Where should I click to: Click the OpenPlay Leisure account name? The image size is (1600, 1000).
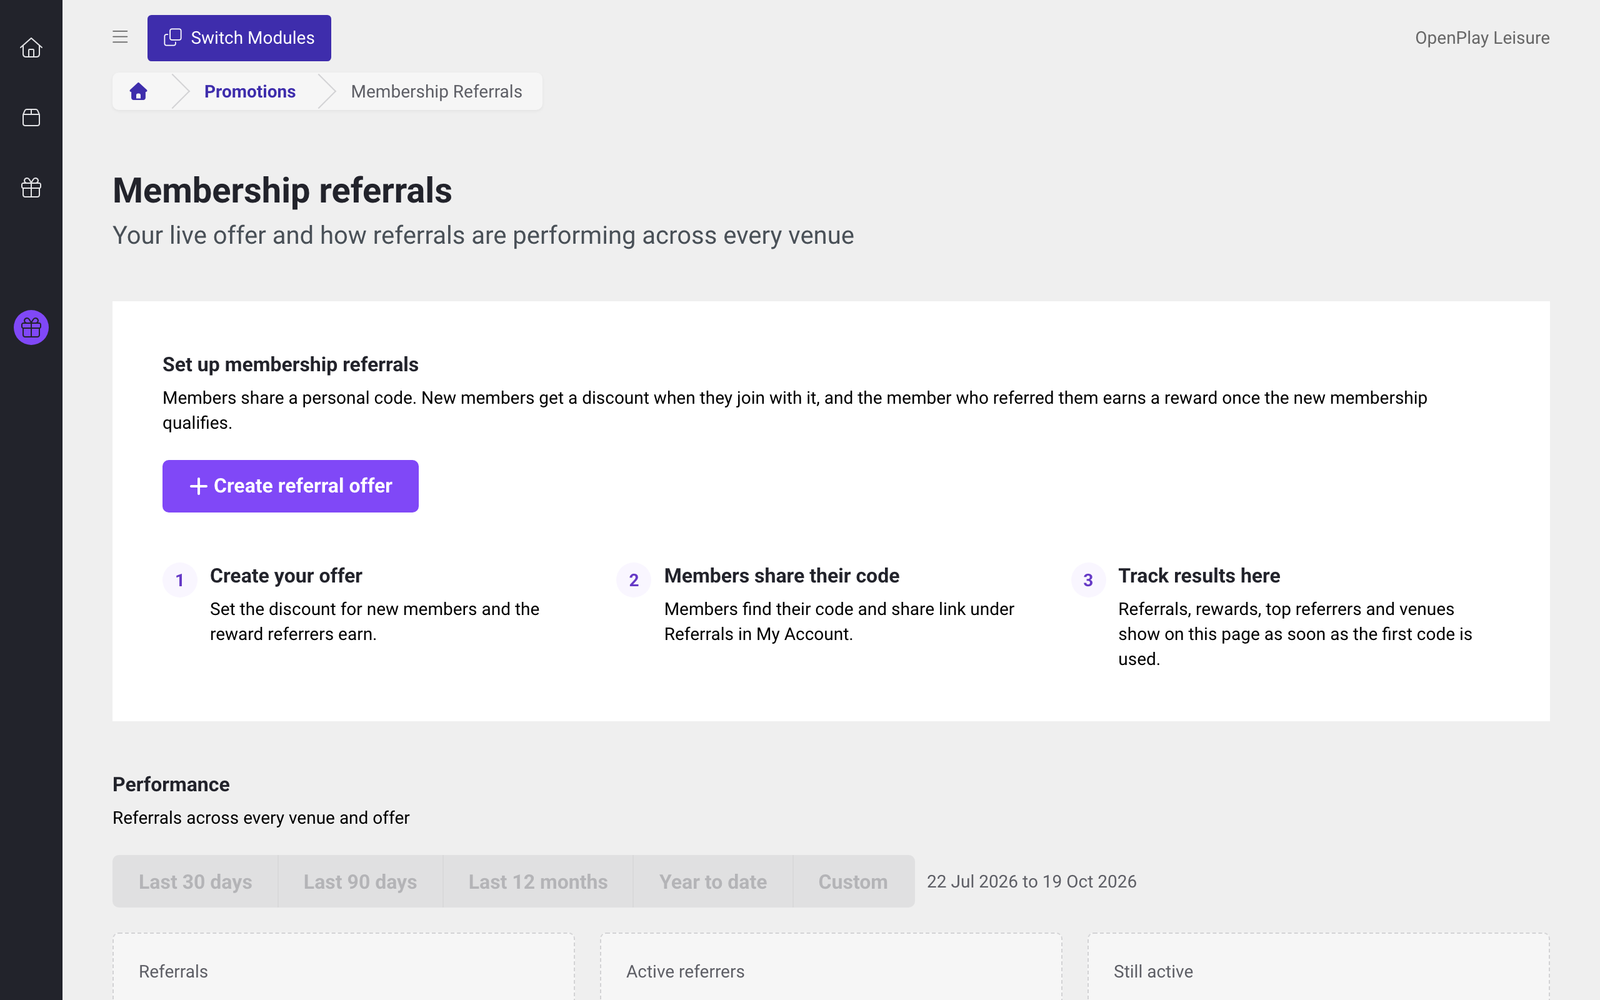[1482, 38]
